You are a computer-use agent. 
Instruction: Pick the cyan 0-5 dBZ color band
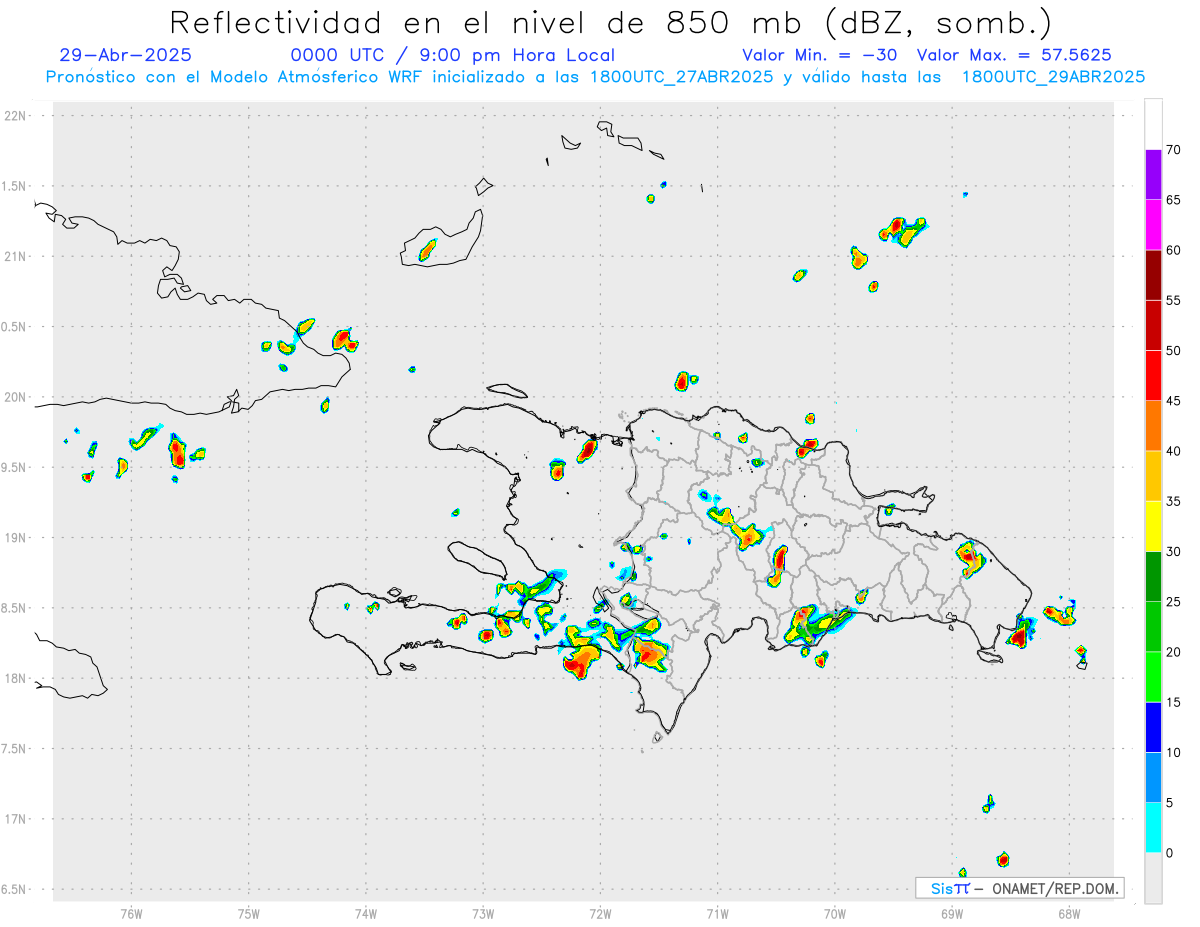1153,828
